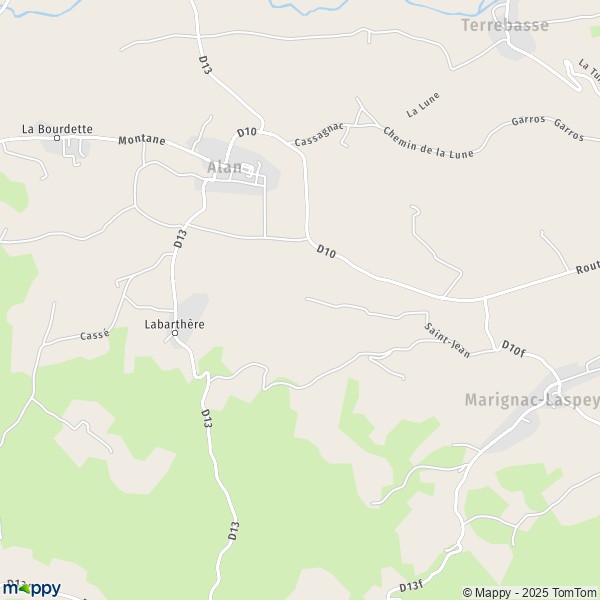Click the La Lune place label
600x600 pixels.
point(423,105)
